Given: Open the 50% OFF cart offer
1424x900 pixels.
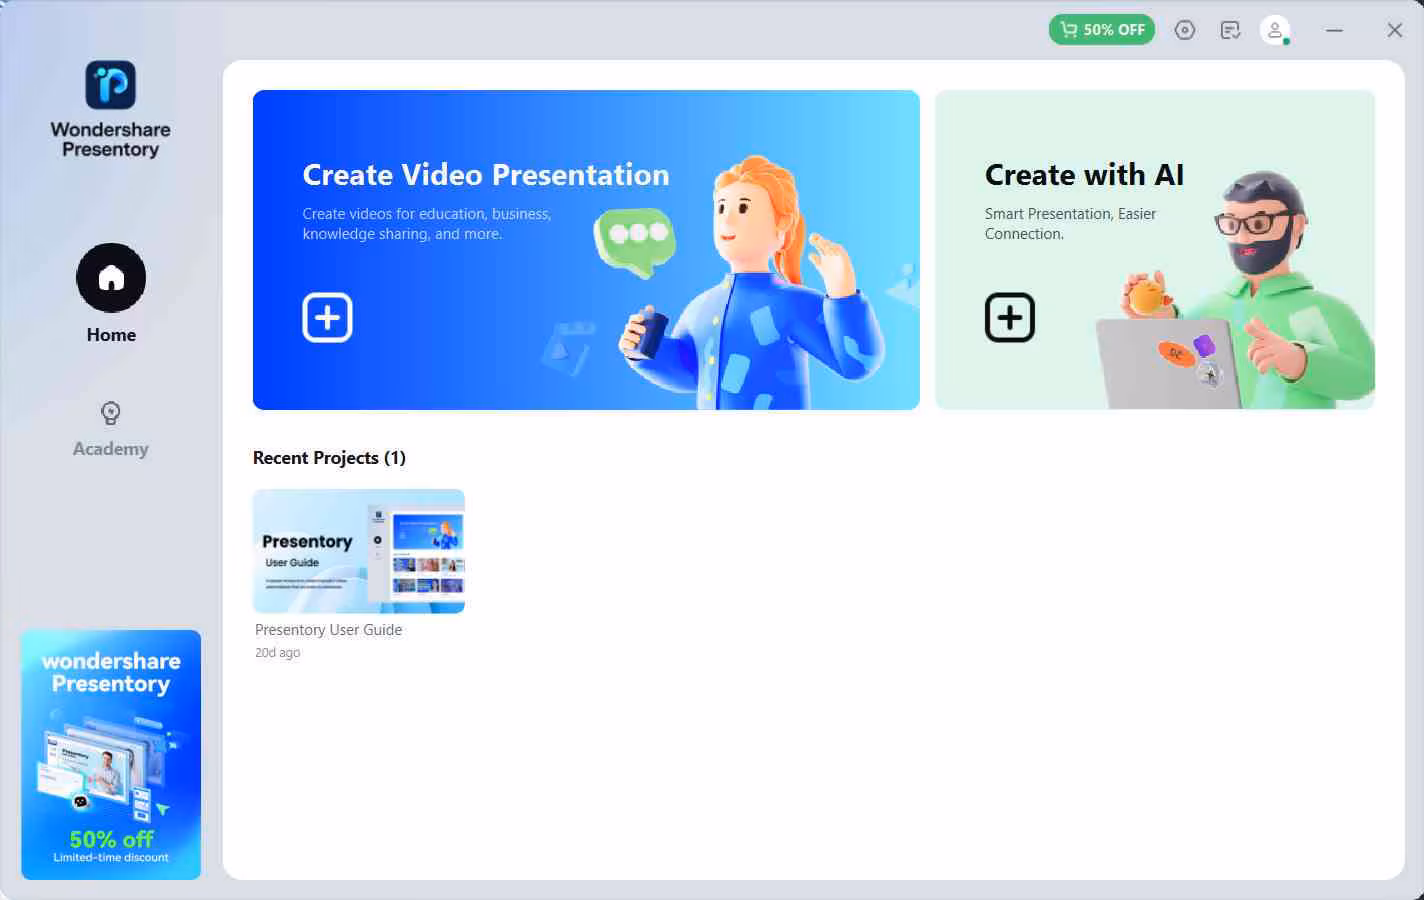Looking at the screenshot, I should [1102, 30].
